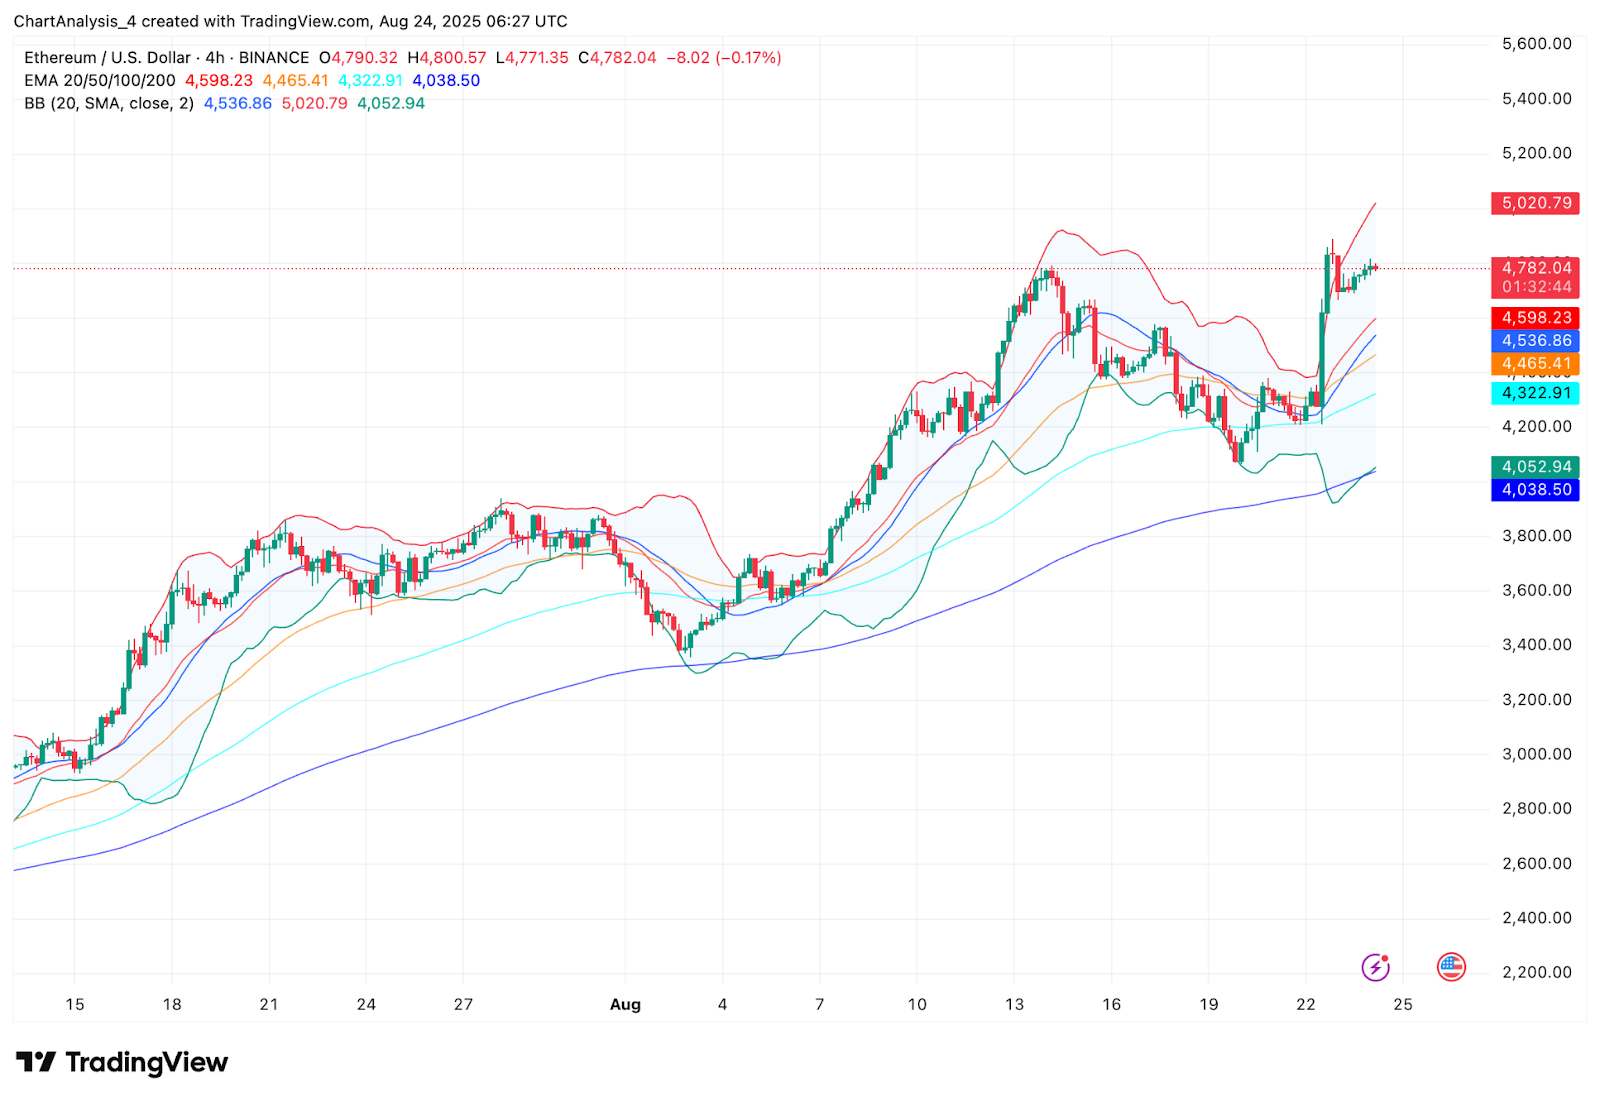Click the purple lightning bolt icon
The height and width of the screenshot is (1102, 1600).
[1376, 967]
